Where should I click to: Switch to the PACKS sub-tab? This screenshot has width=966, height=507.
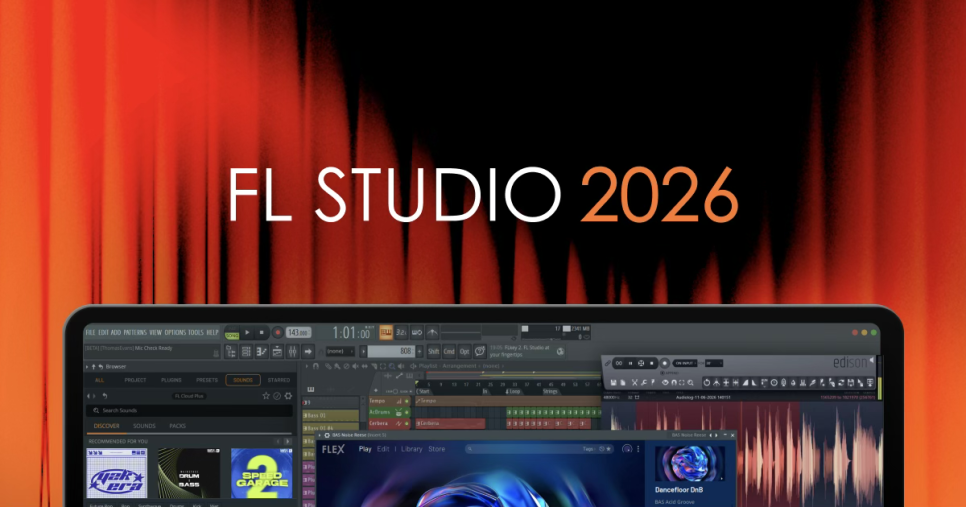click(x=177, y=426)
